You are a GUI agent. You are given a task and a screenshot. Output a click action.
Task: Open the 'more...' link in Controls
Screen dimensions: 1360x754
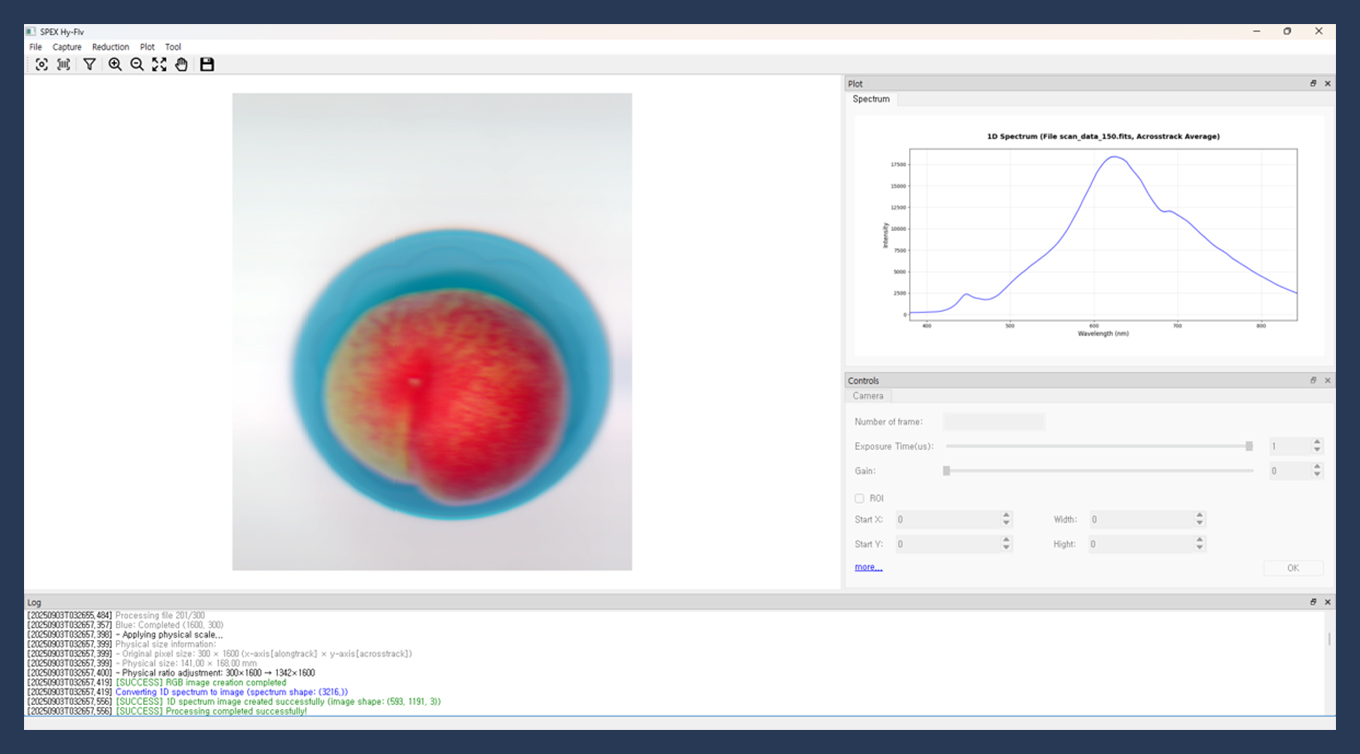(868, 567)
